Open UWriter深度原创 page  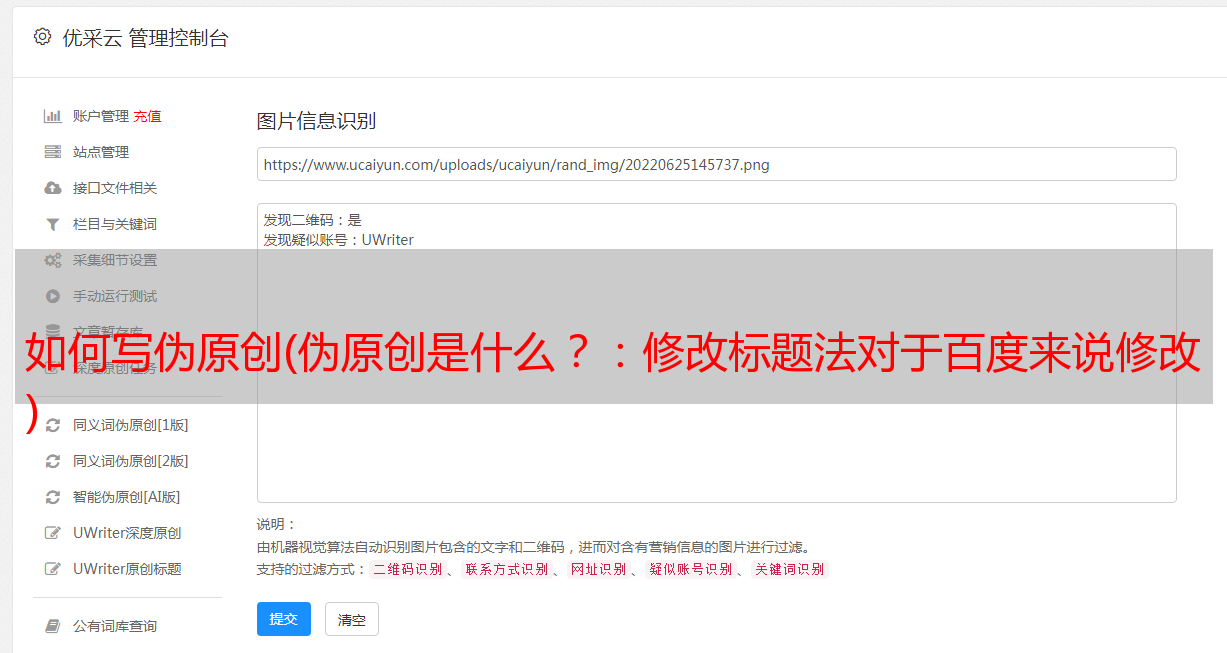[x=127, y=533]
